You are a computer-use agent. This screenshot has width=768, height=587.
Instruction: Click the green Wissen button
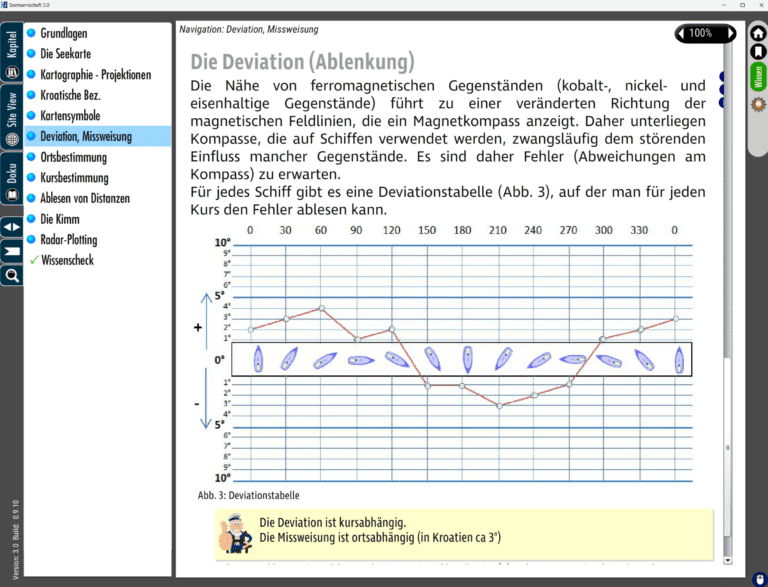[x=758, y=77]
